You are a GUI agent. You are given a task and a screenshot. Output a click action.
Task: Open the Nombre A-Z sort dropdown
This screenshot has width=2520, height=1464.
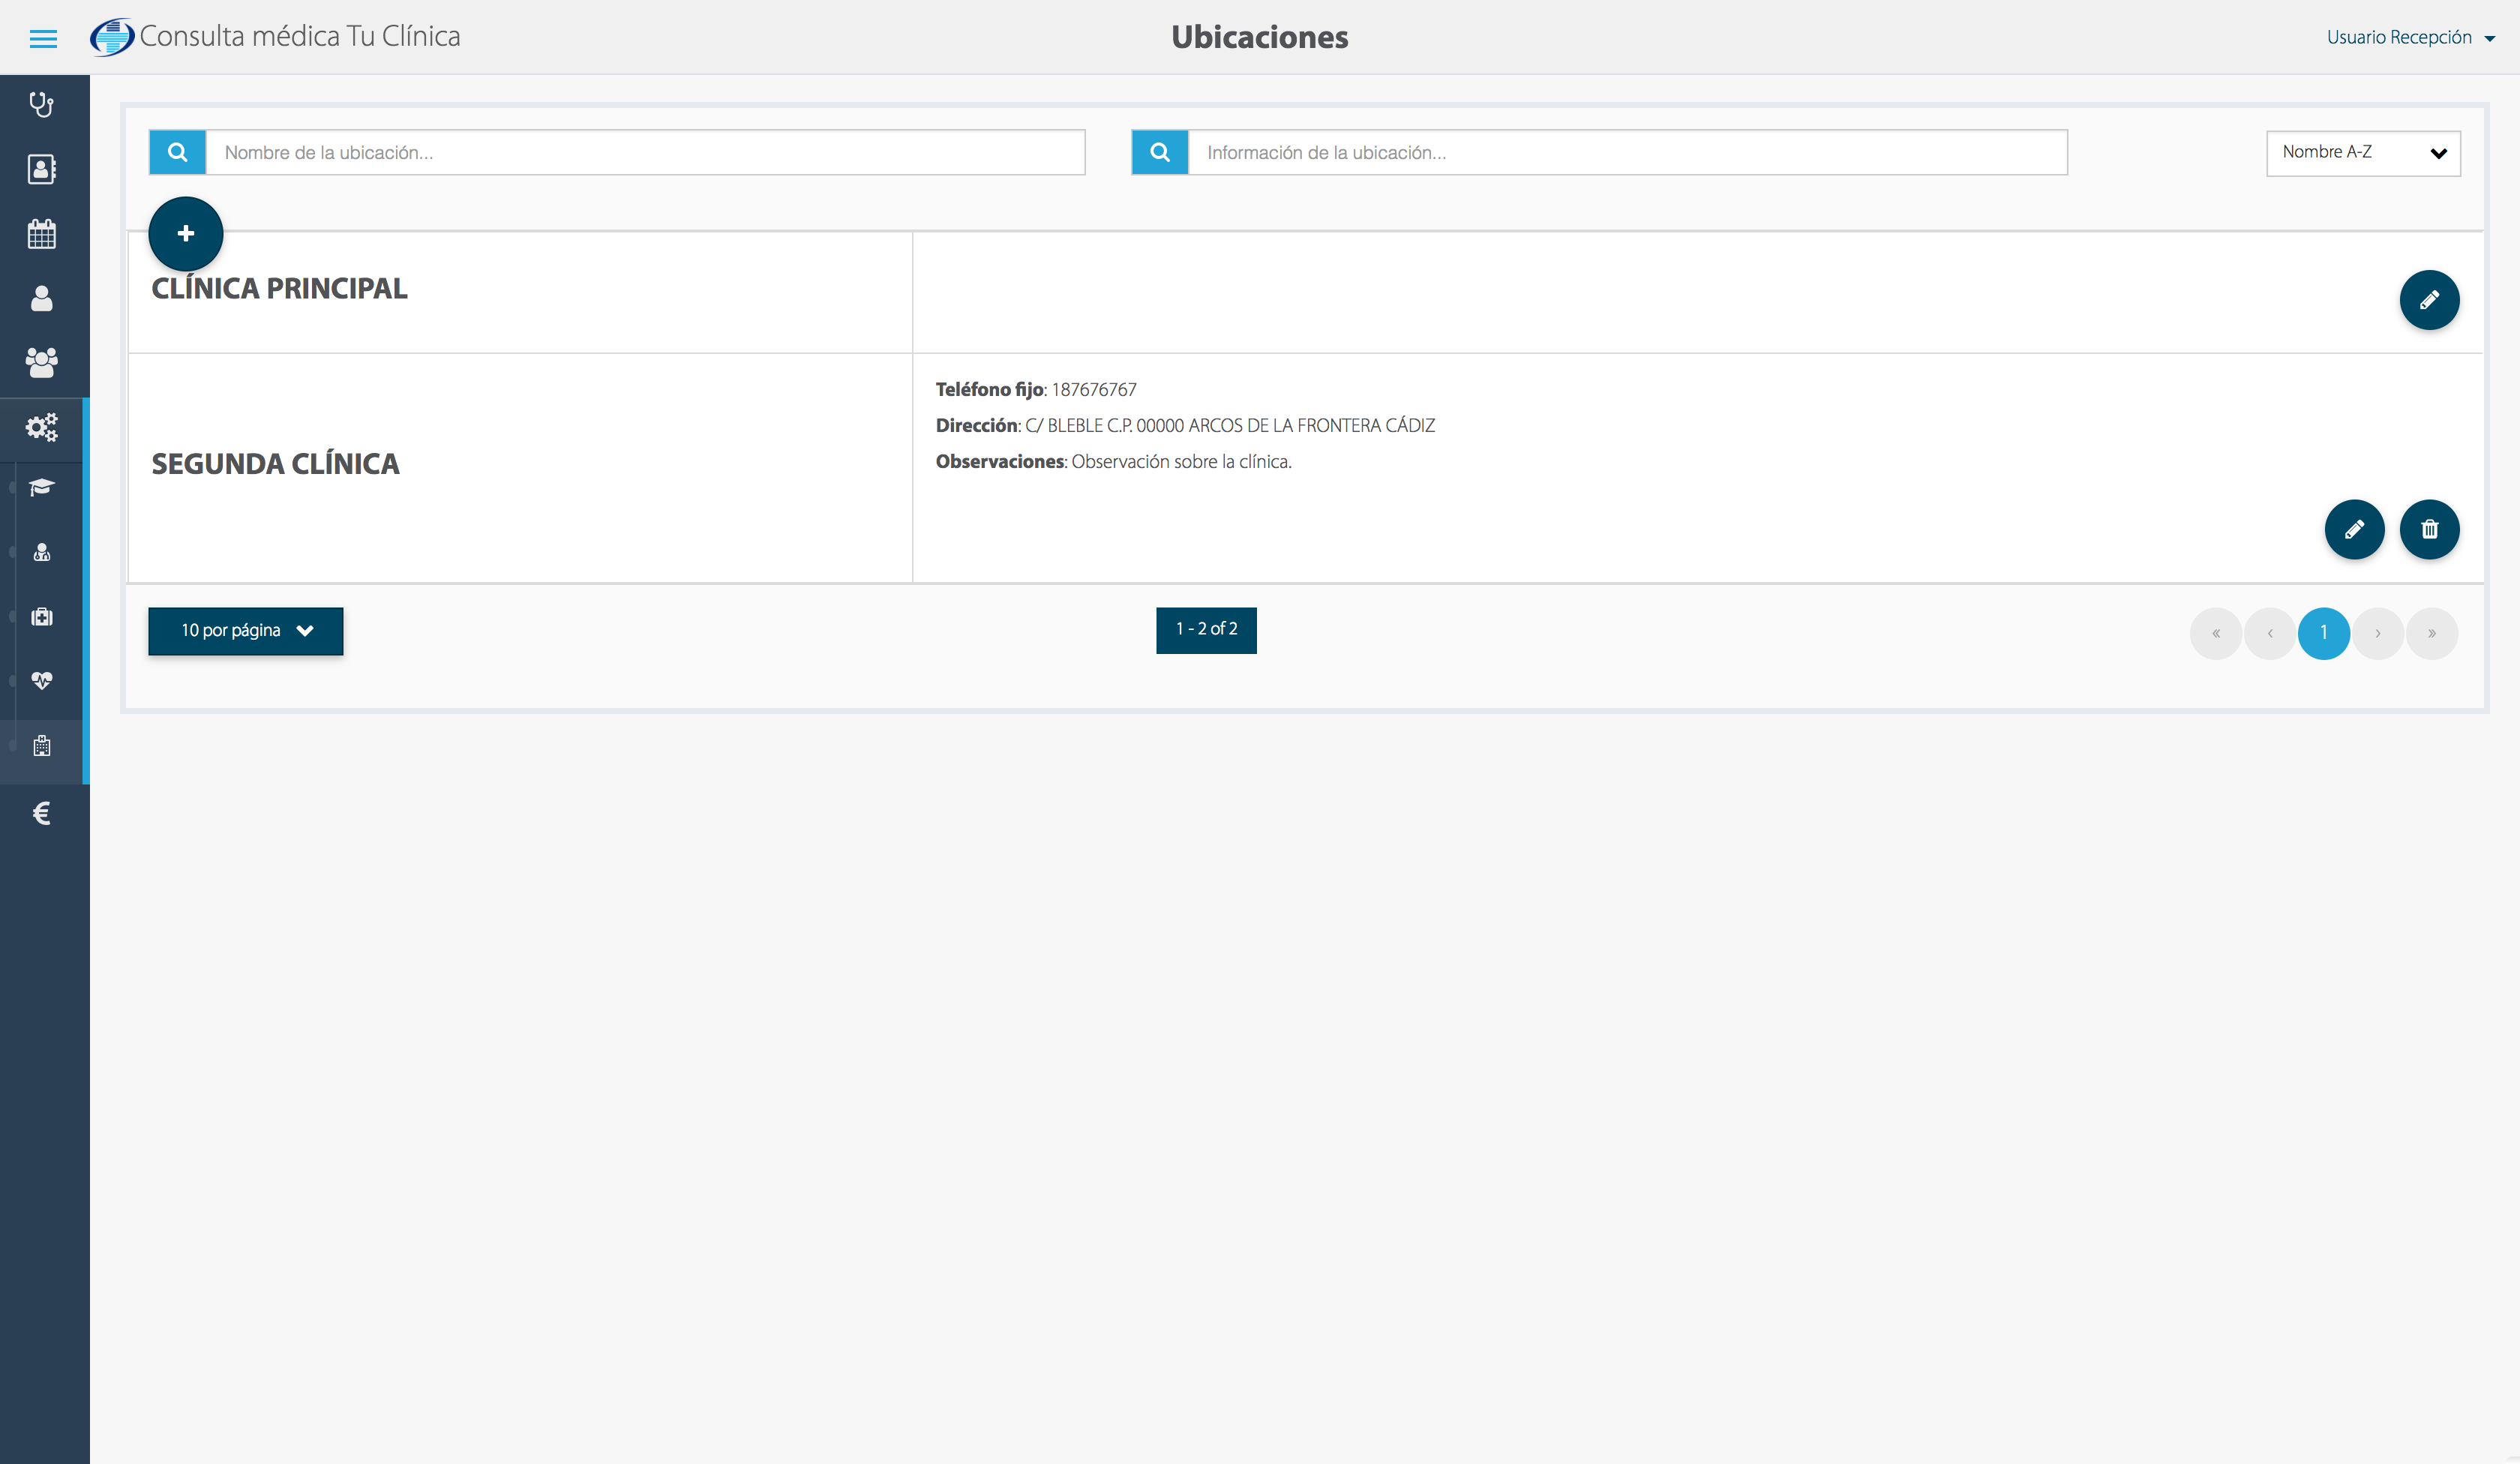tap(2362, 153)
